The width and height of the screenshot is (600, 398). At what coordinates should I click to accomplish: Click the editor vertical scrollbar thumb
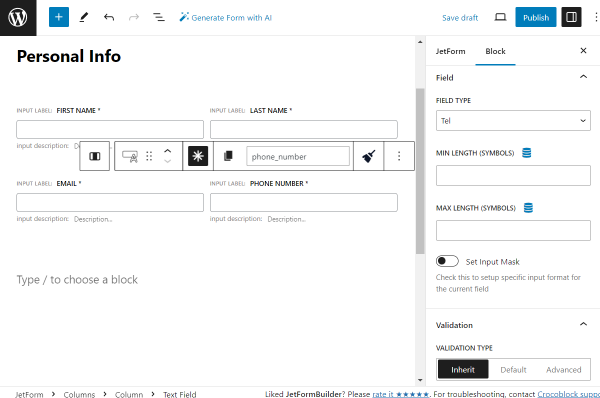tap(420, 171)
